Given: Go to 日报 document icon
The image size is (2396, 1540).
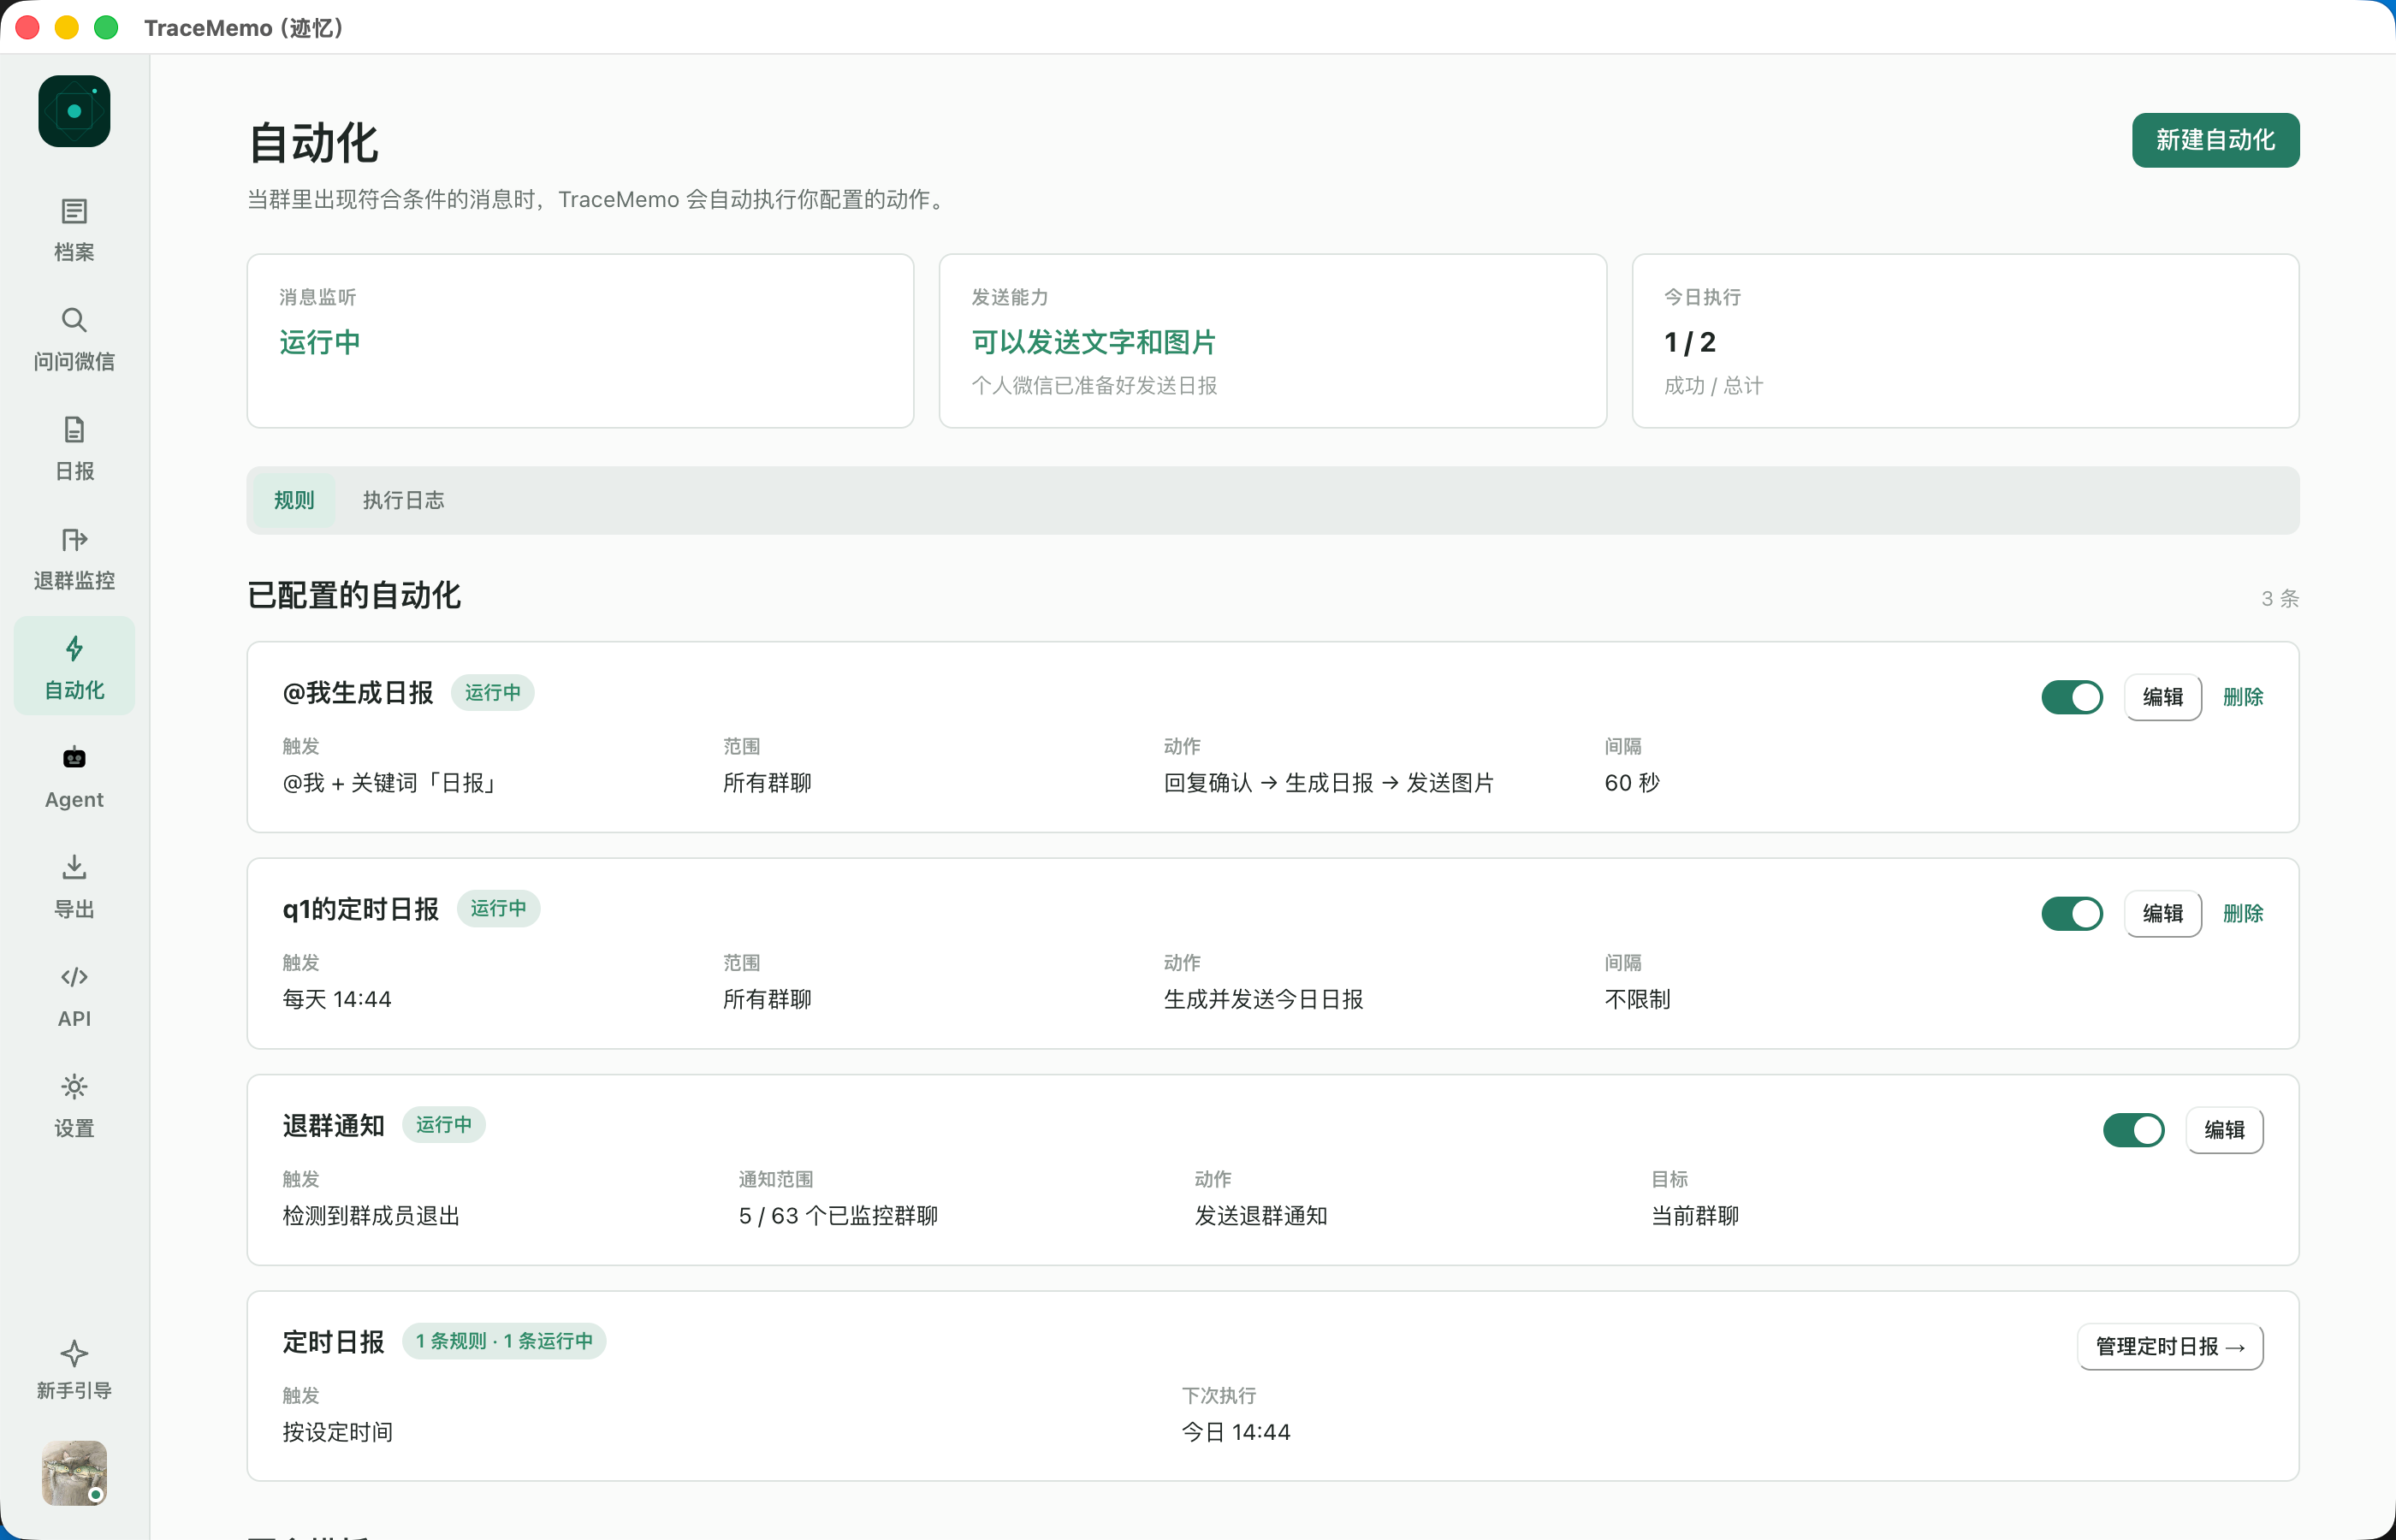Looking at the screenshot, I should tap(74, 430).
